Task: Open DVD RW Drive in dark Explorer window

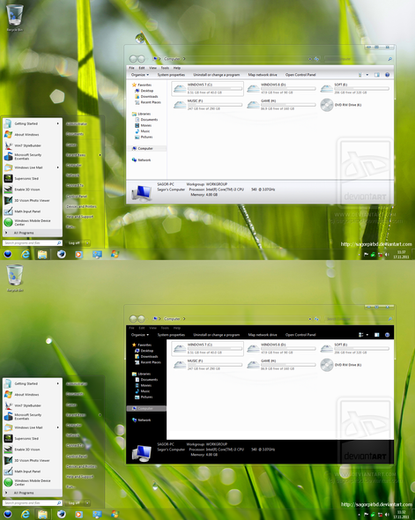Action: 341,365
